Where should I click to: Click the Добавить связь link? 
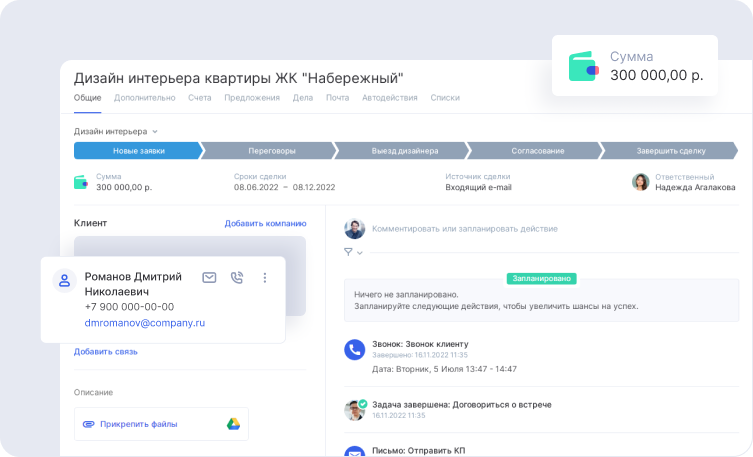pos(106,351)
